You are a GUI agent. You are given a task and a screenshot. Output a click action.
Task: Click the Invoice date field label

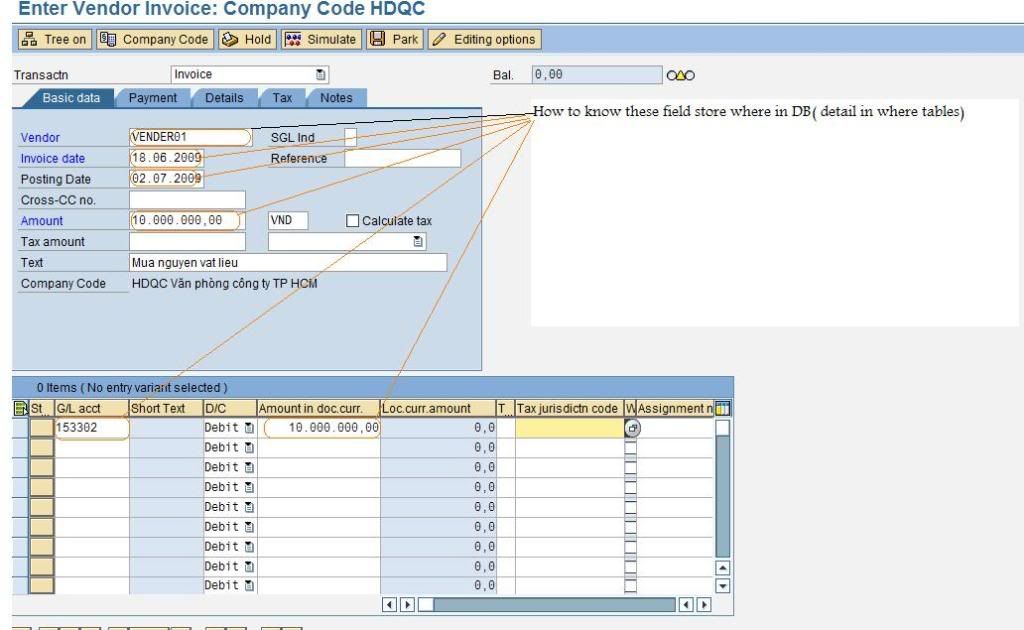(x=53, y=158)
